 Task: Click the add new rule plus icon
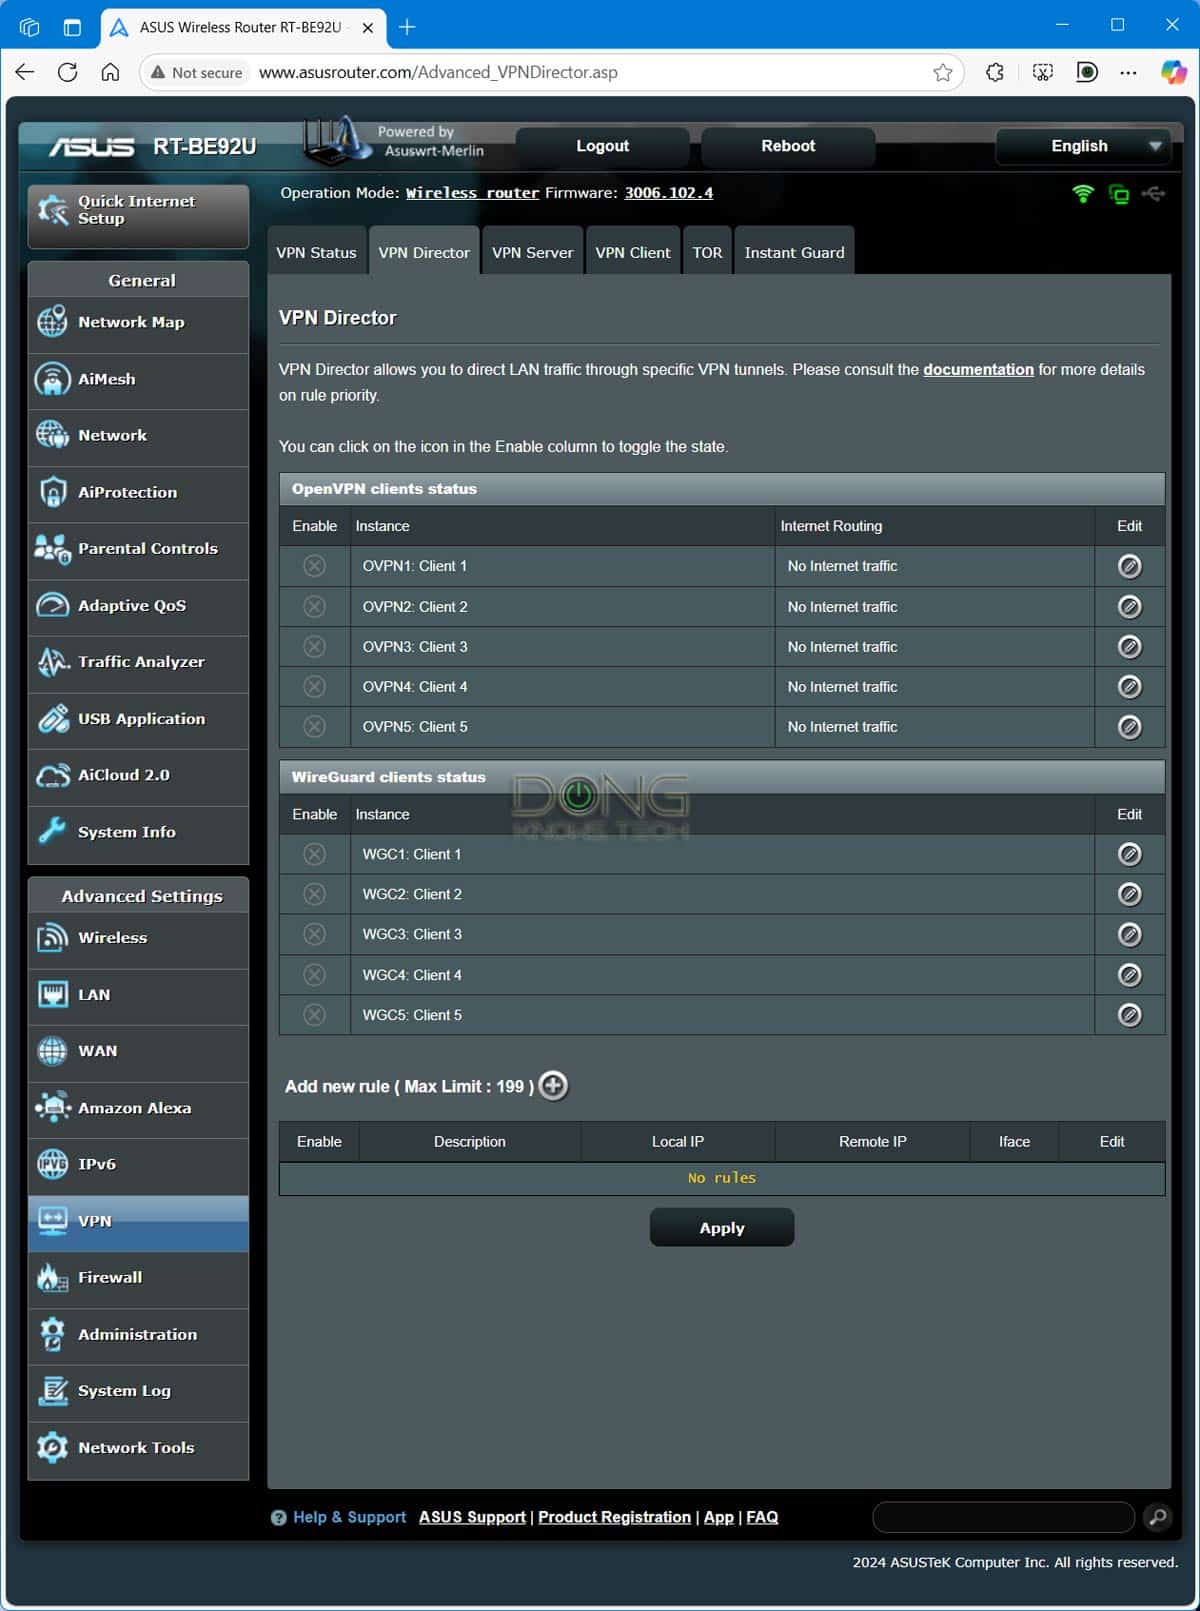pyautogui.click(x=553, y=1086)
